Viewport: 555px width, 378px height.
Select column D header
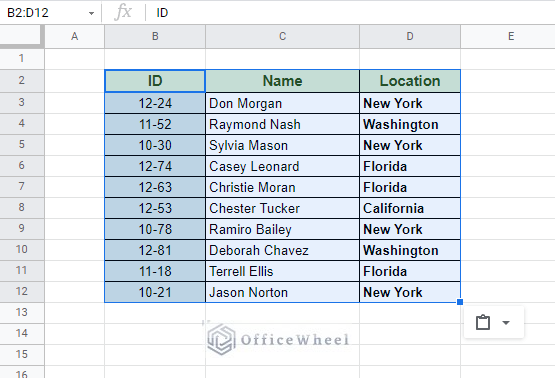coord(410,36)
